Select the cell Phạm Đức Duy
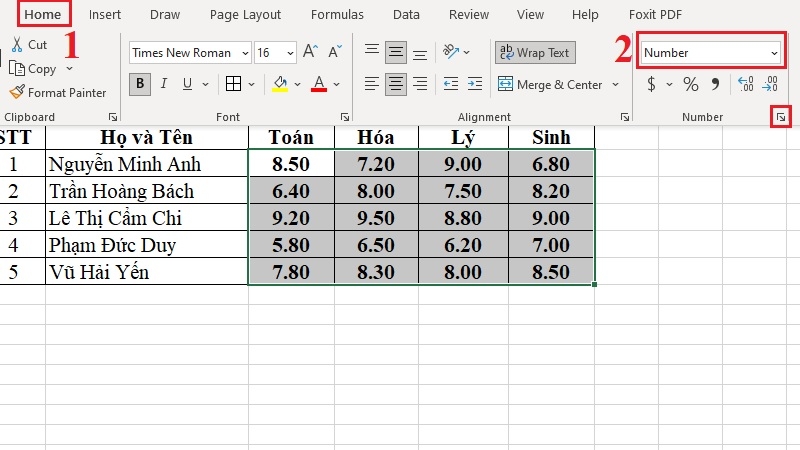Screen dimensions: 800x450 (x=147, y=245)
